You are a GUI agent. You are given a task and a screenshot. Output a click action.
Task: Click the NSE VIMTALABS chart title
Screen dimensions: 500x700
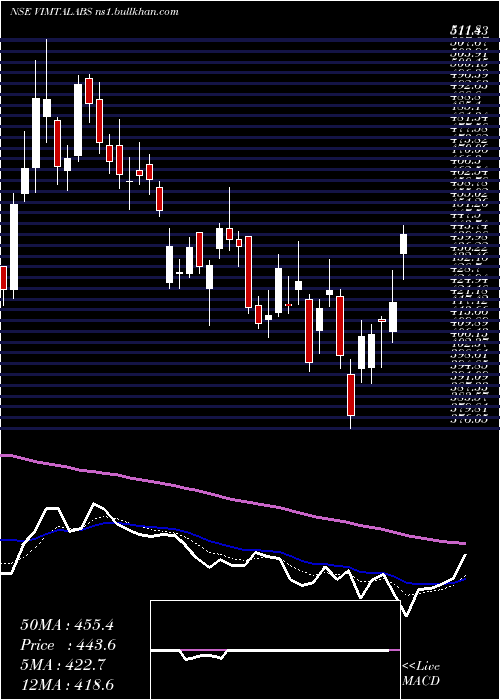point(95,12)
